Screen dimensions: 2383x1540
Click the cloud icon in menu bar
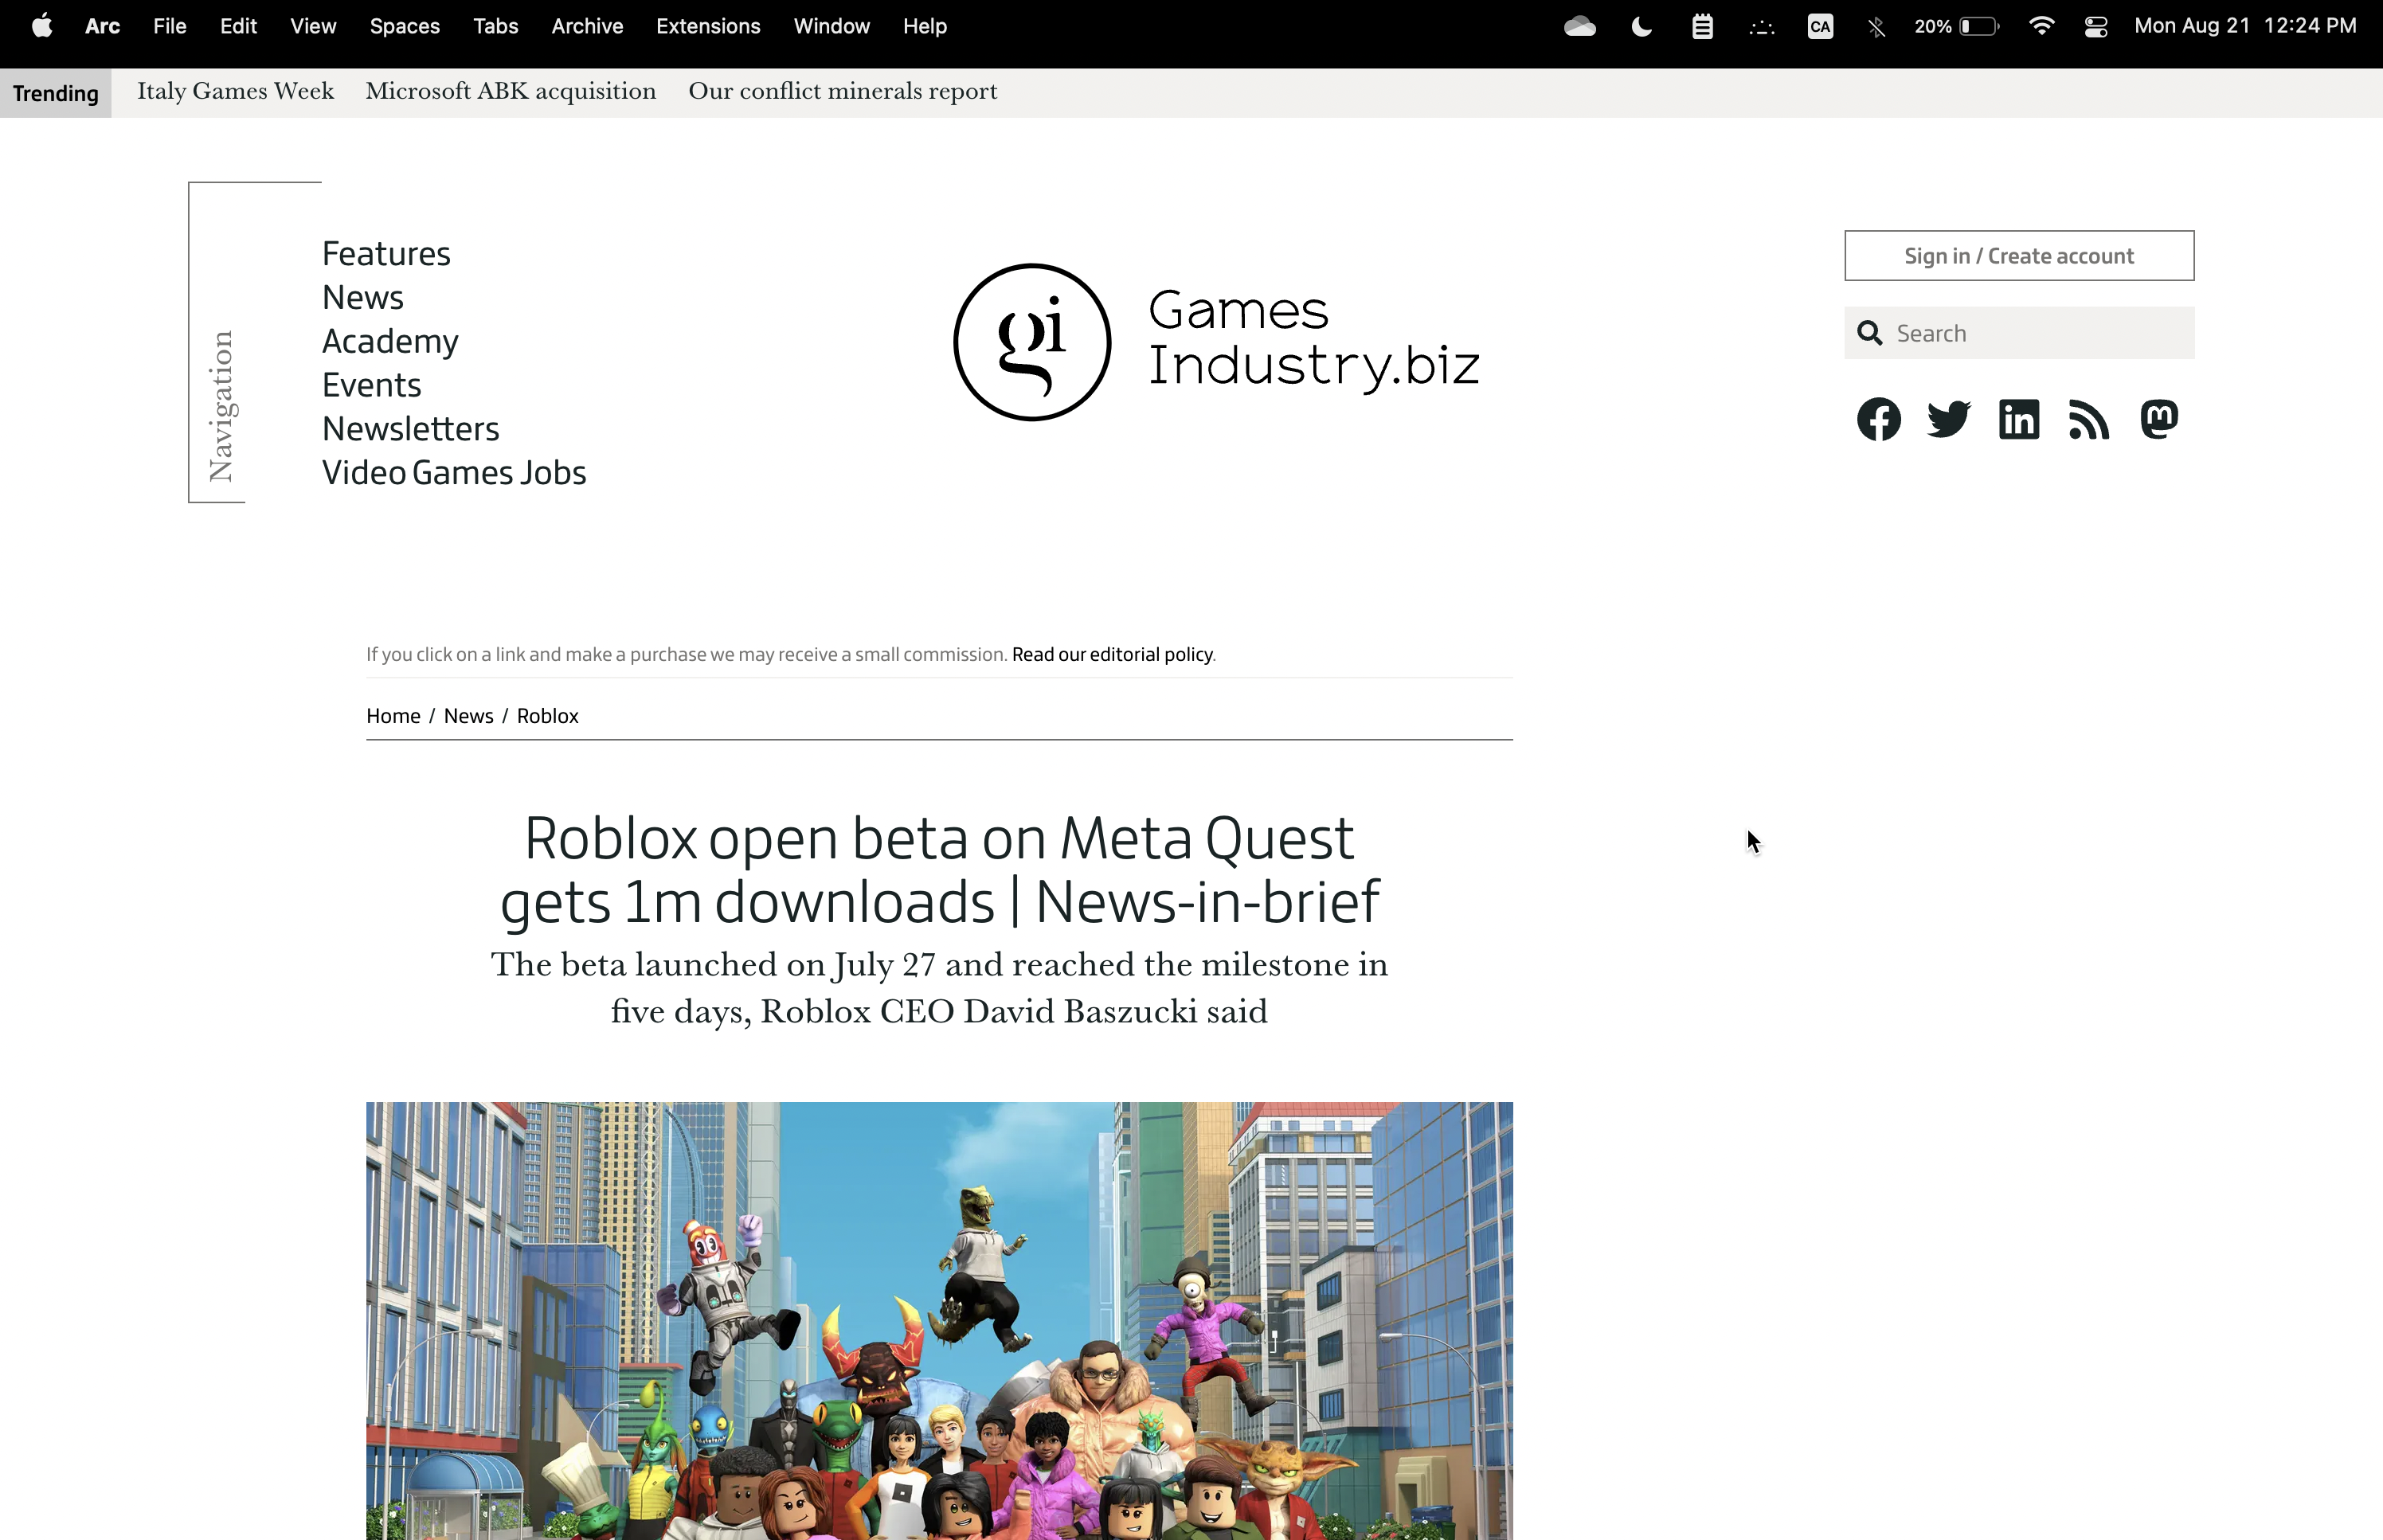tap(1579, 27)
